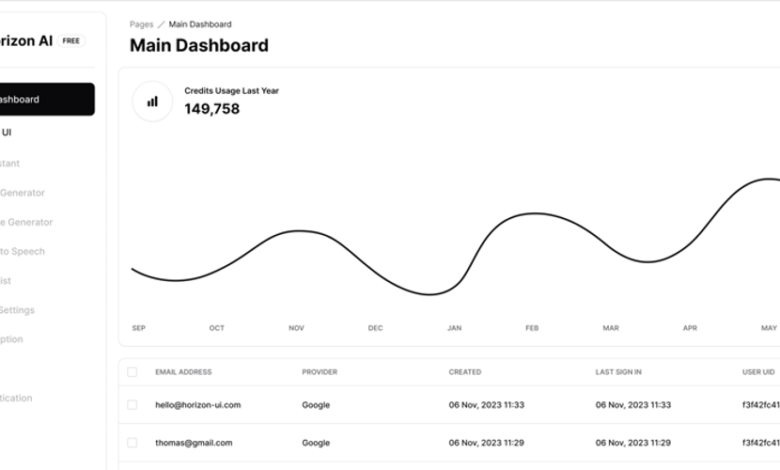Click the APR label on chart axis

pyautogui.click(x=690, y=328)
